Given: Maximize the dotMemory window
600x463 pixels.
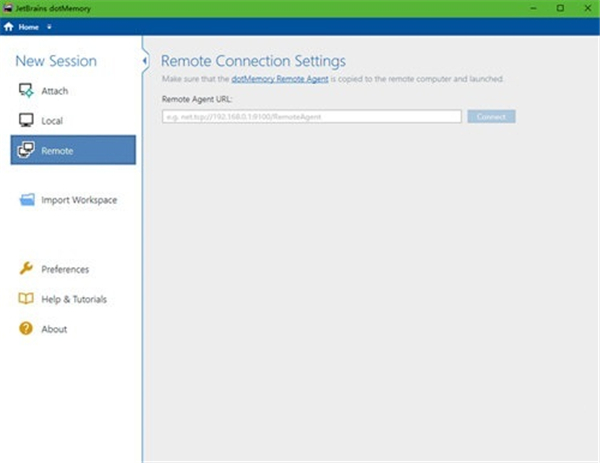Looking at the screenshot, I should click(559, 8).
